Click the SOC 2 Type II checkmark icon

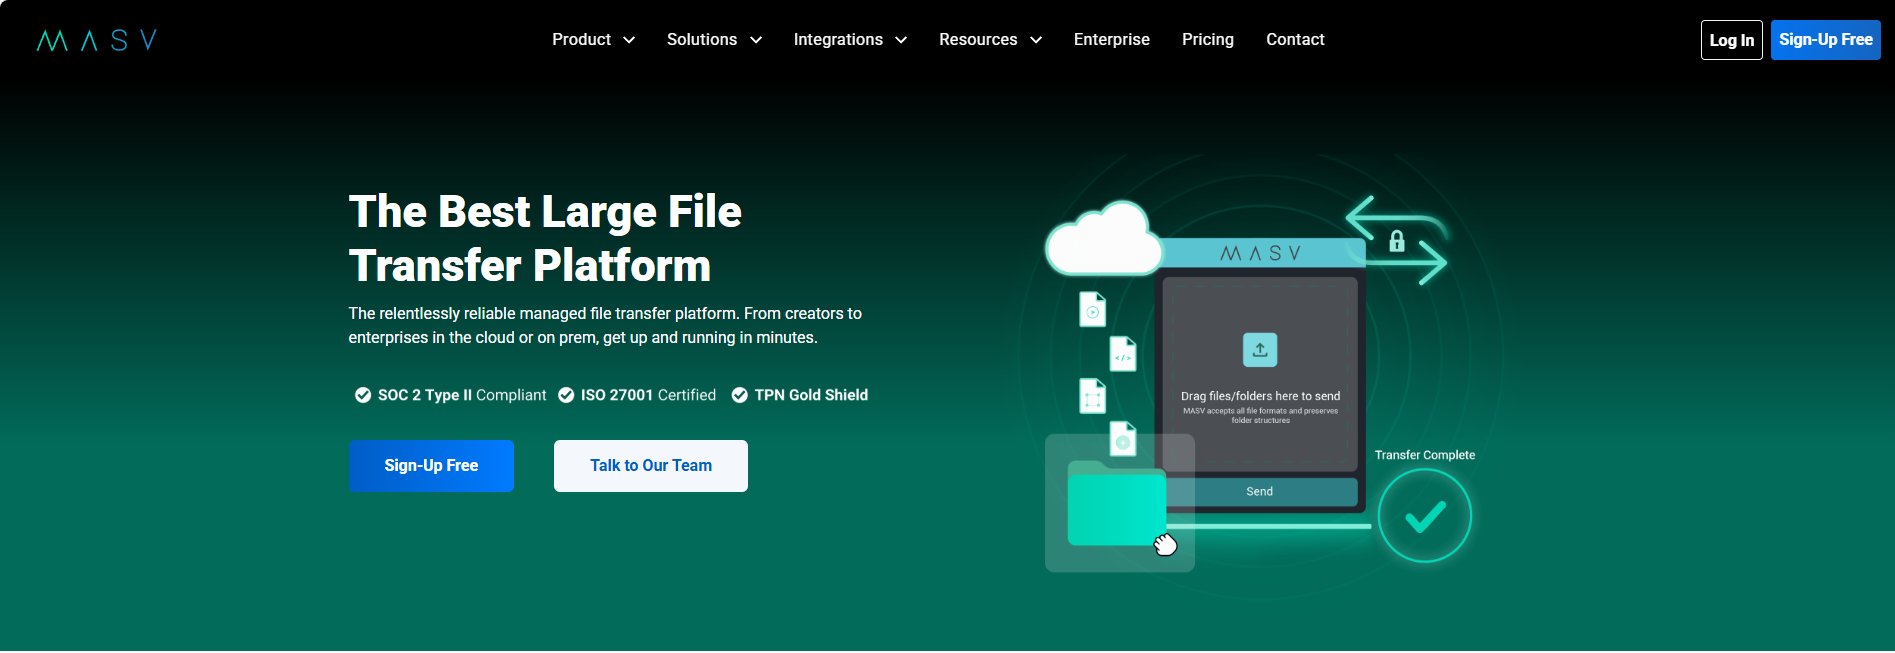tap(363, 395)
